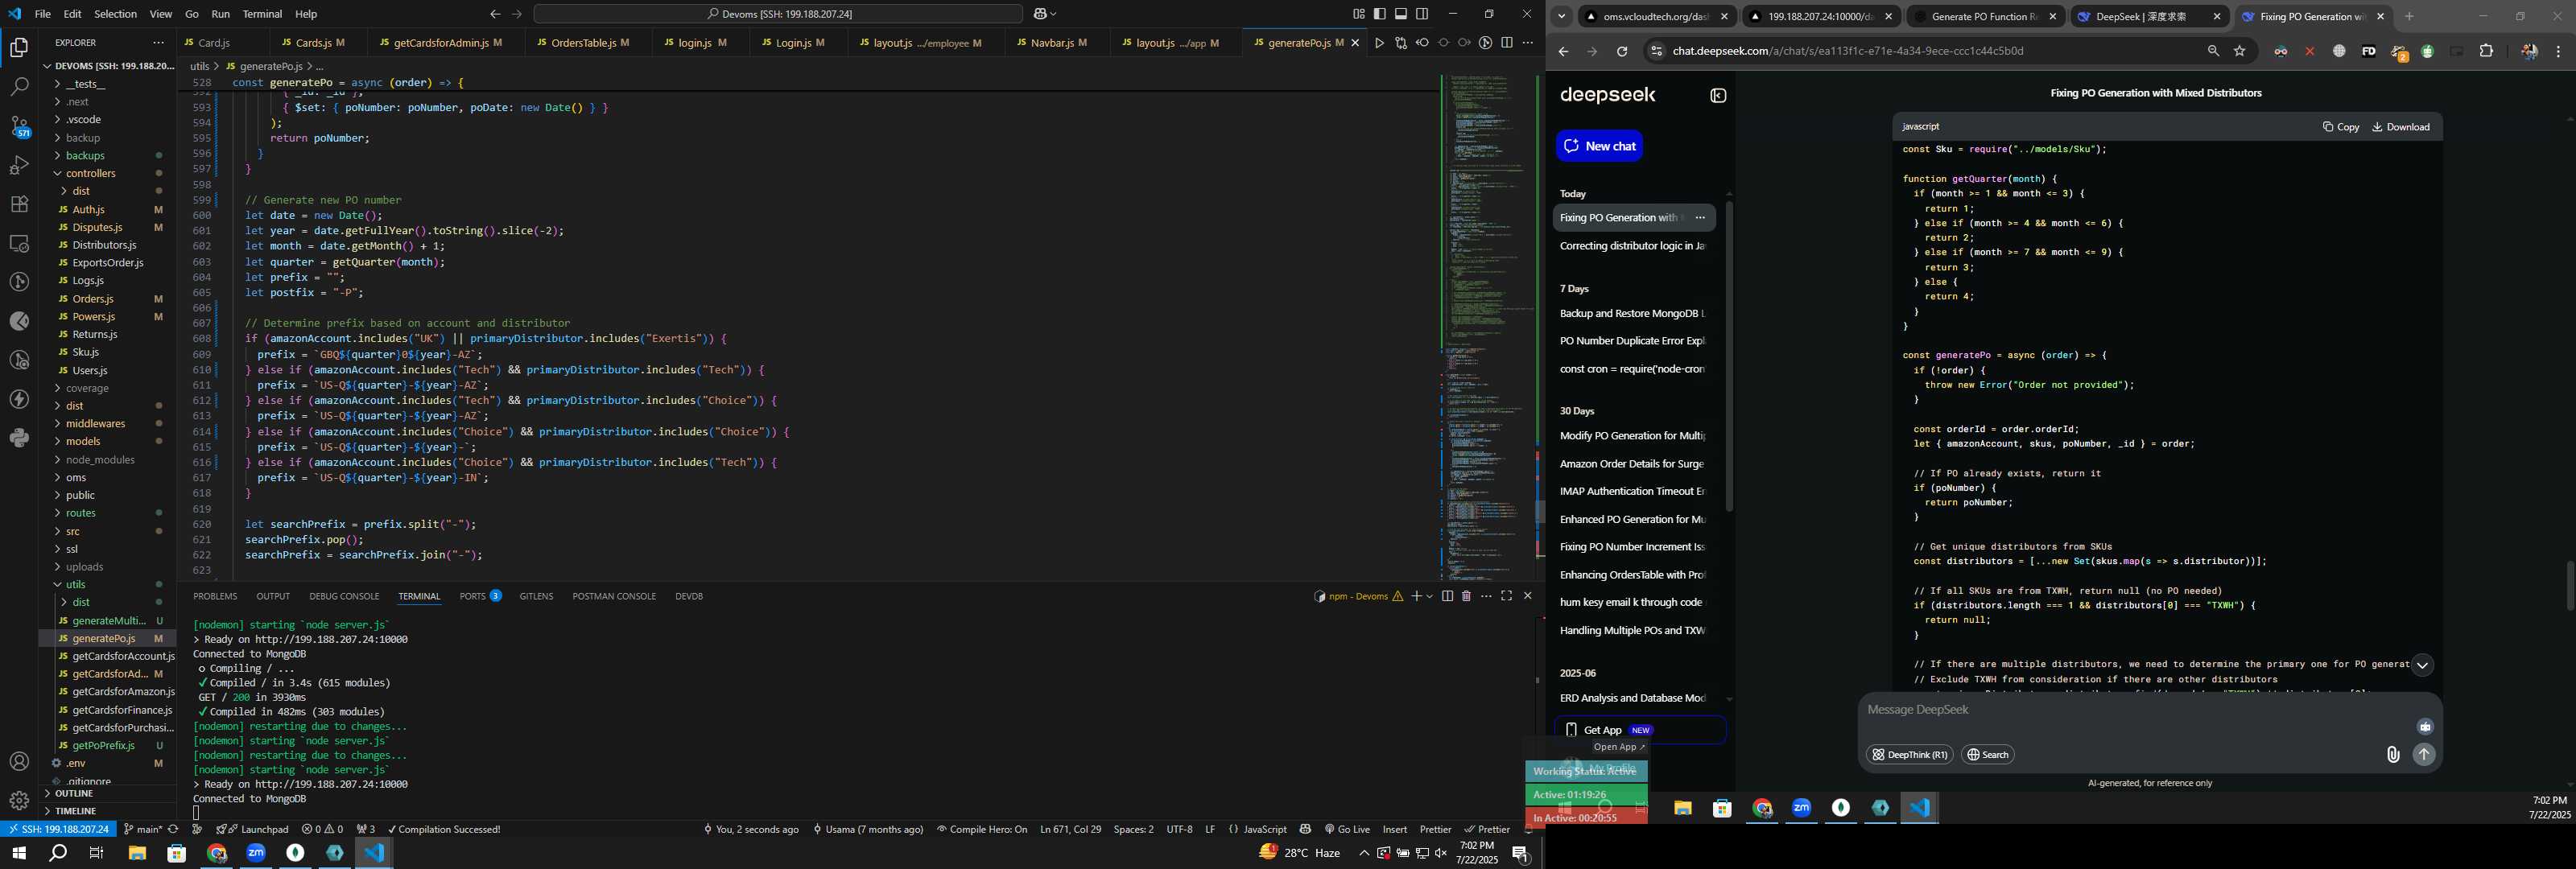
Task: Open Source Control with the 571 badge
Action: 19,126
